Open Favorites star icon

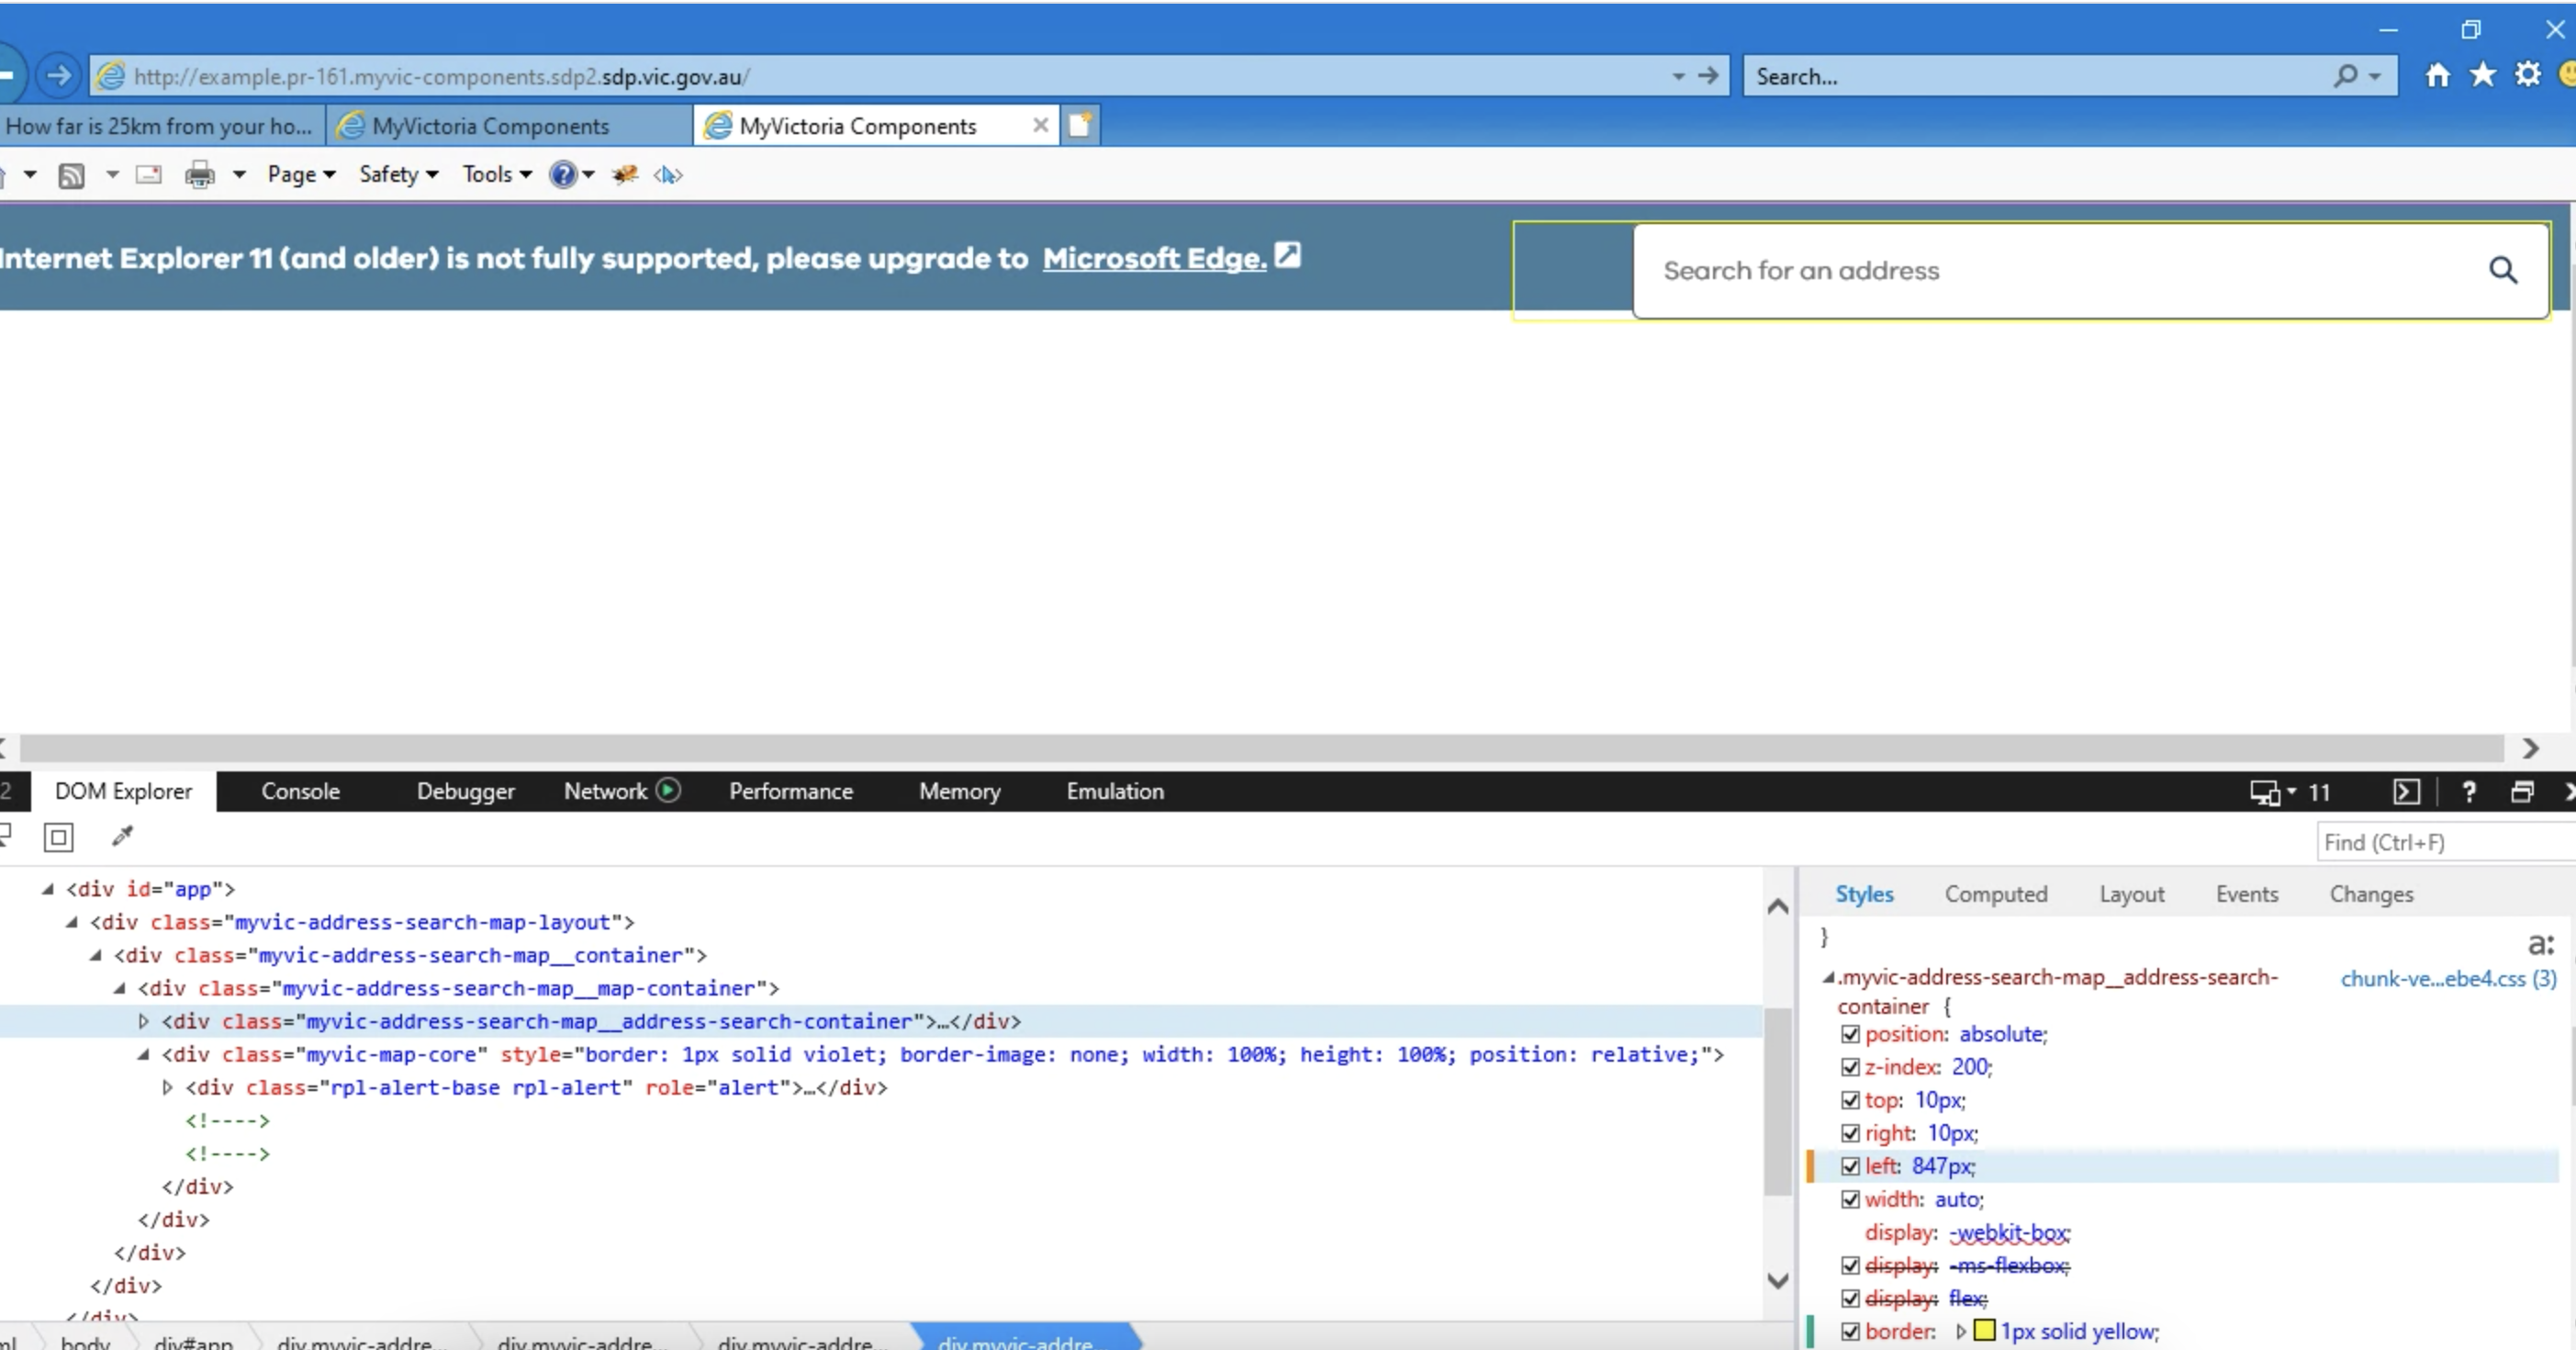pyautogui.click(x=2483, y=76)
